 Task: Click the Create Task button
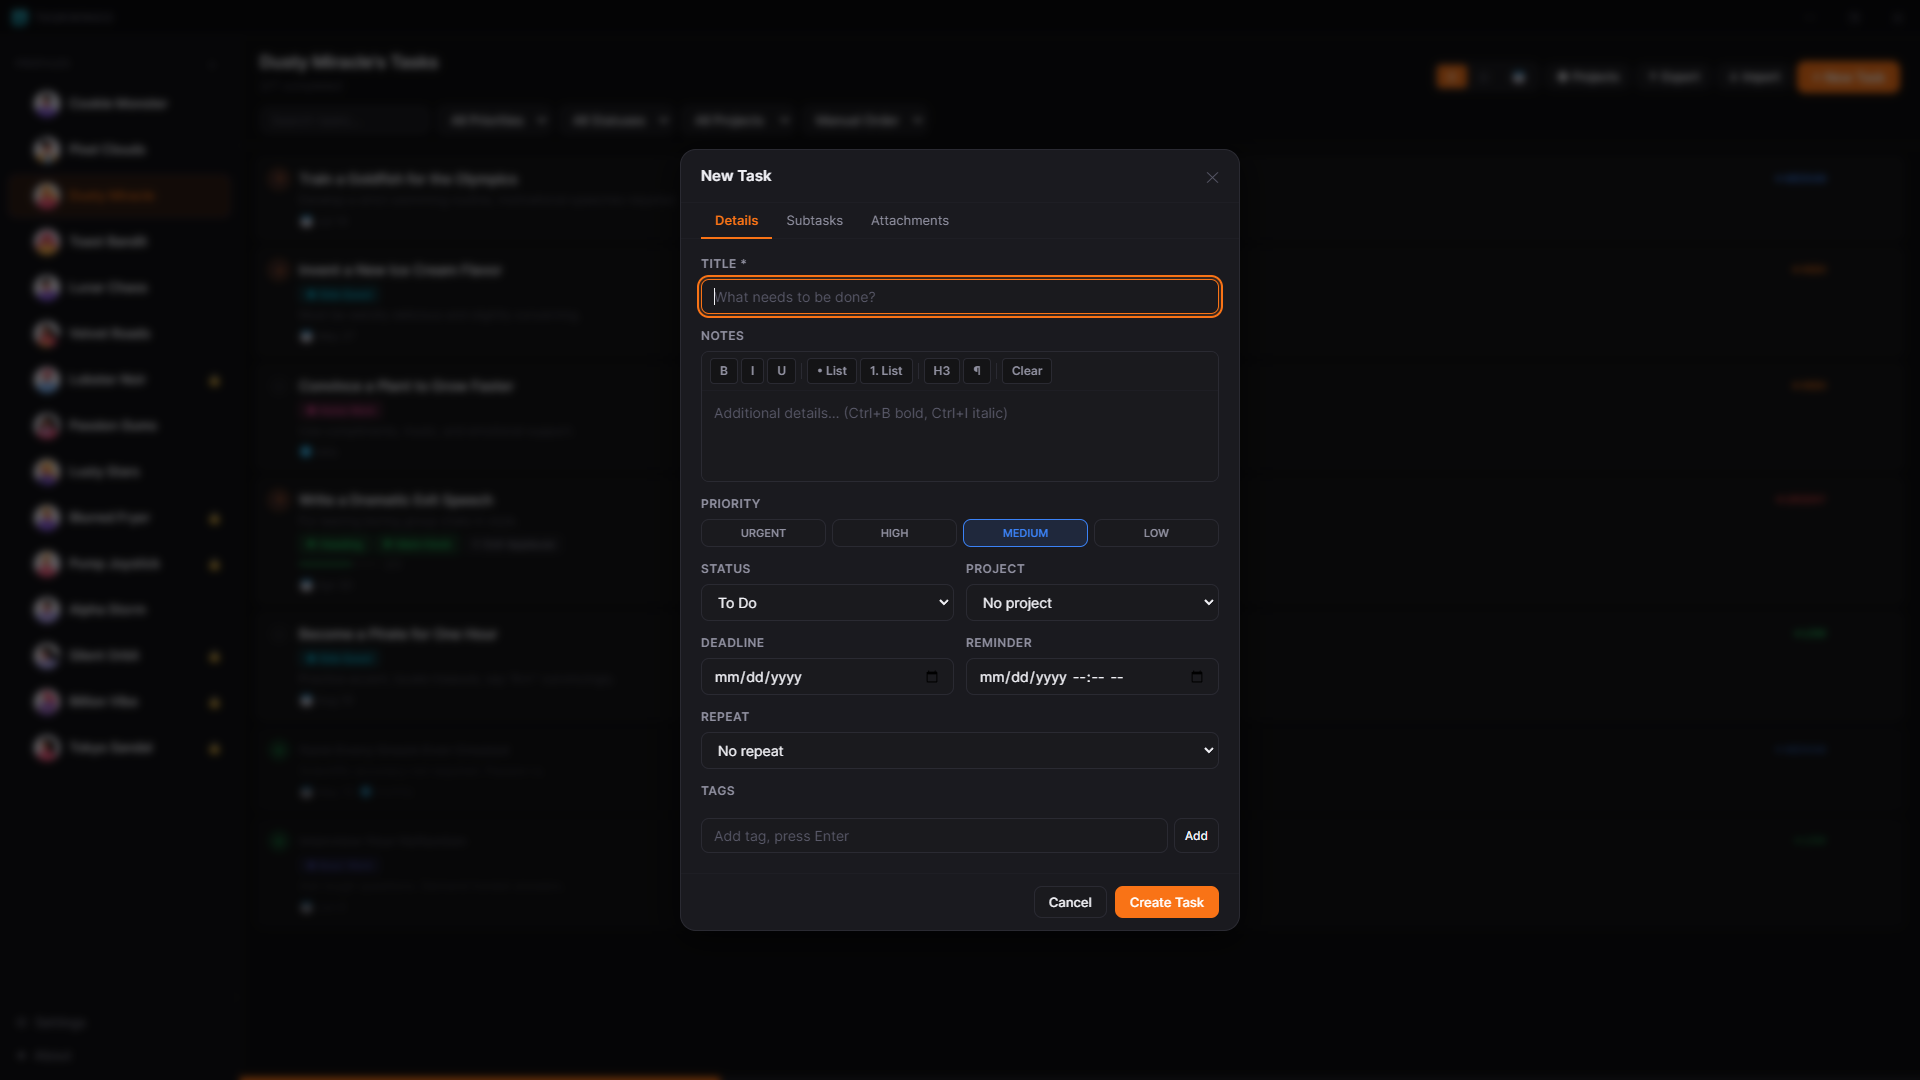(1167, 902)
